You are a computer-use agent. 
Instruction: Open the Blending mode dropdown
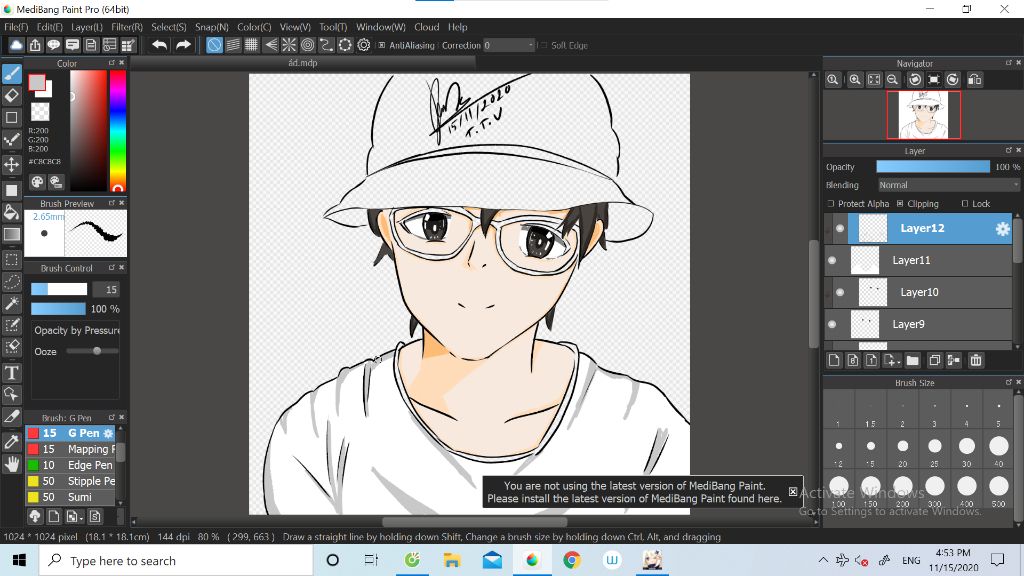click(948, 185)
